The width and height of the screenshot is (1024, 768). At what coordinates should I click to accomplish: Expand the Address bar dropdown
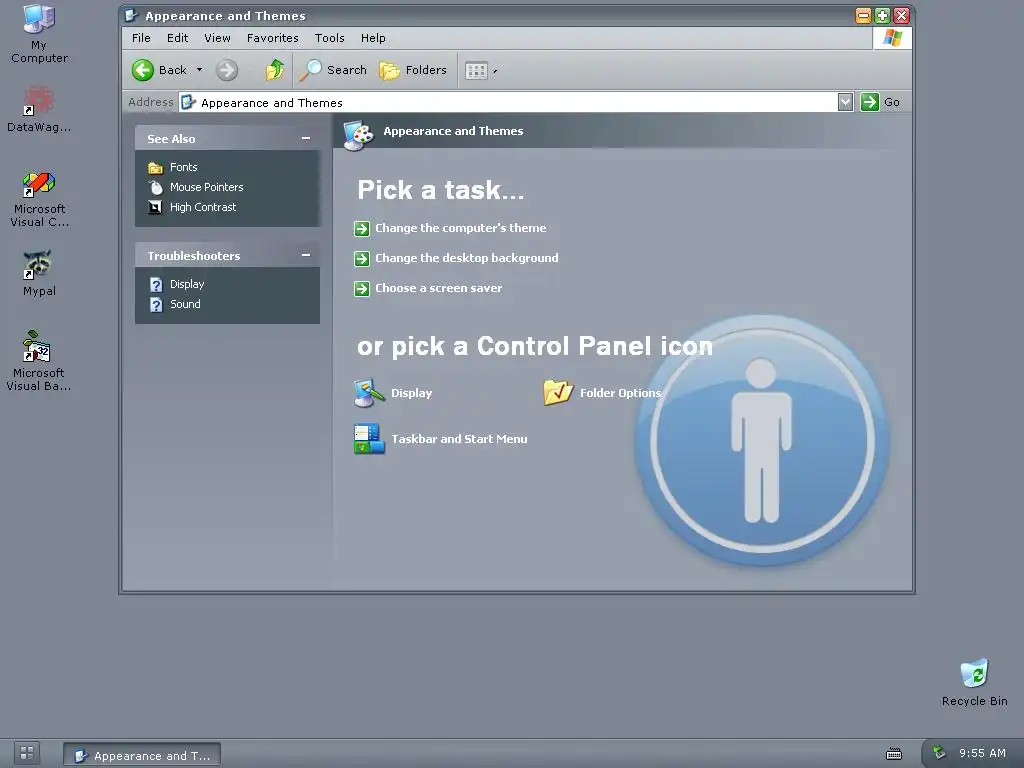click(845, 102)
